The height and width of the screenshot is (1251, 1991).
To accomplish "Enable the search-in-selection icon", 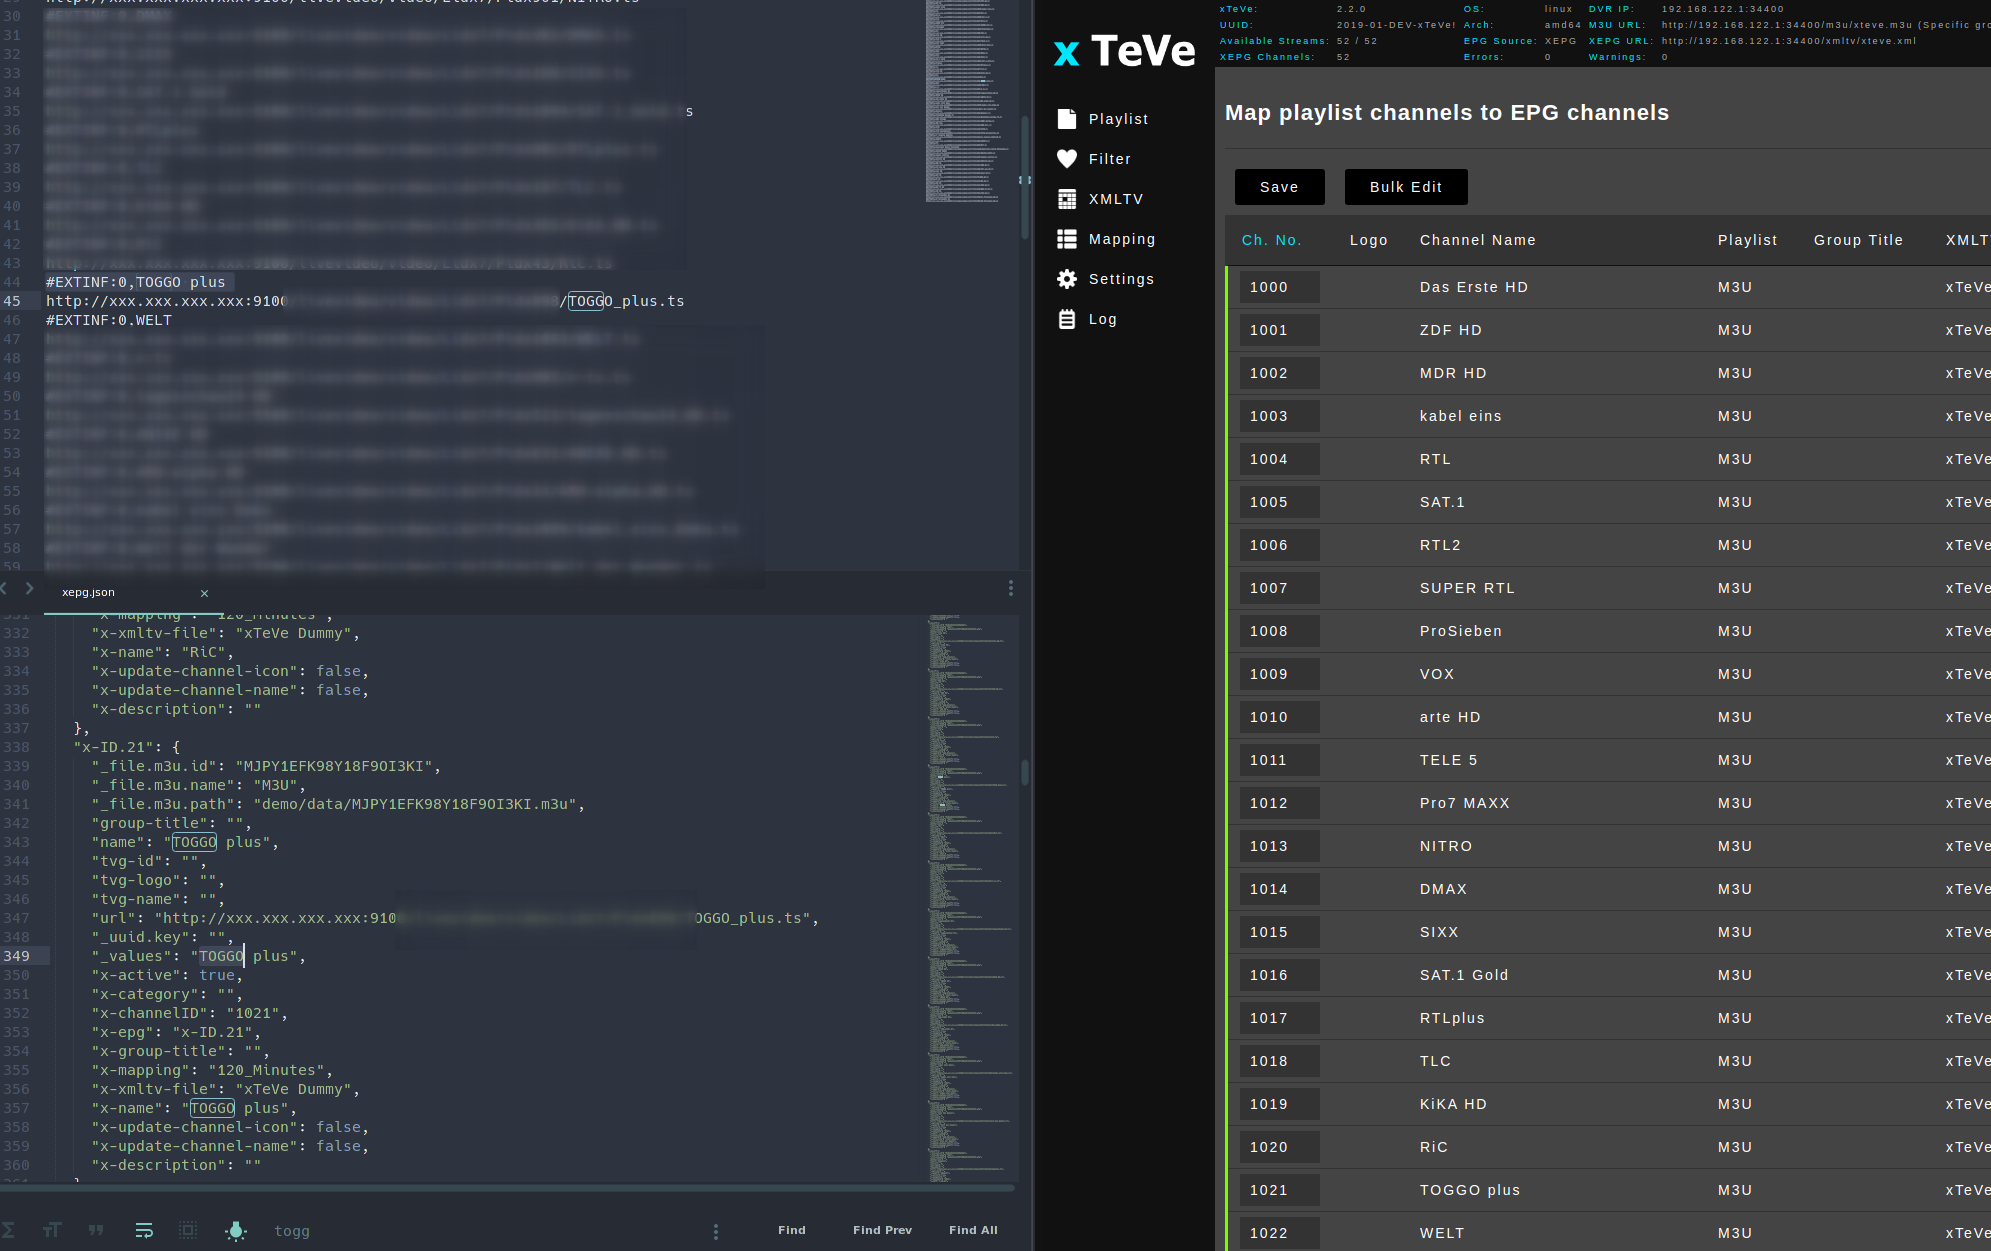I will point(188,1229).
